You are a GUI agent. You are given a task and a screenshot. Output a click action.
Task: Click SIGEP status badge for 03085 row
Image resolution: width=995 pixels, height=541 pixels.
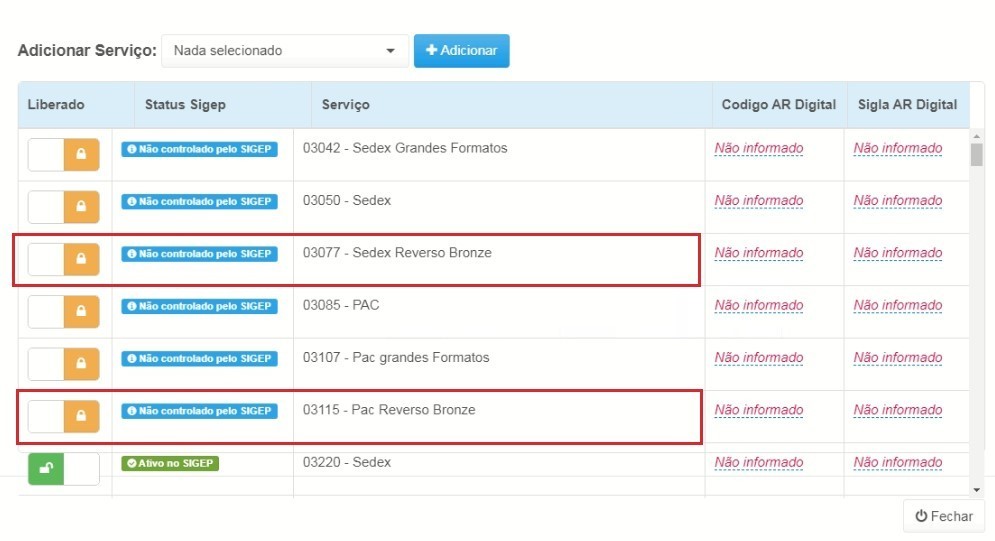point(199,306)
